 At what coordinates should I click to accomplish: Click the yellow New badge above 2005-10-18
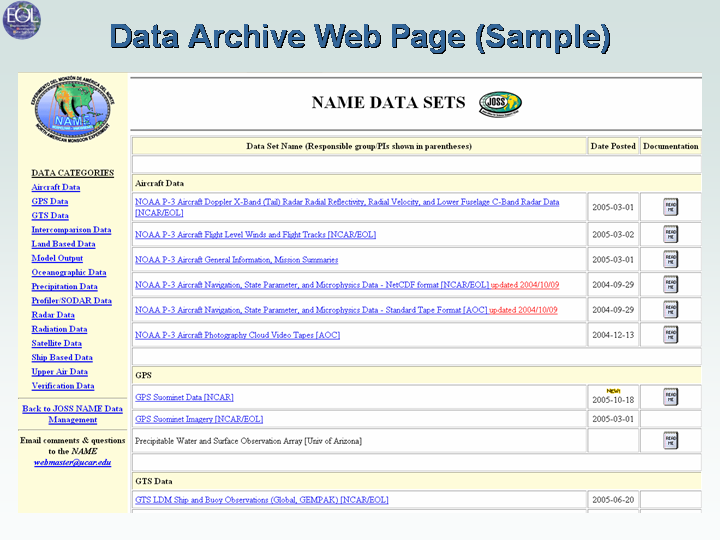point(613,391)
